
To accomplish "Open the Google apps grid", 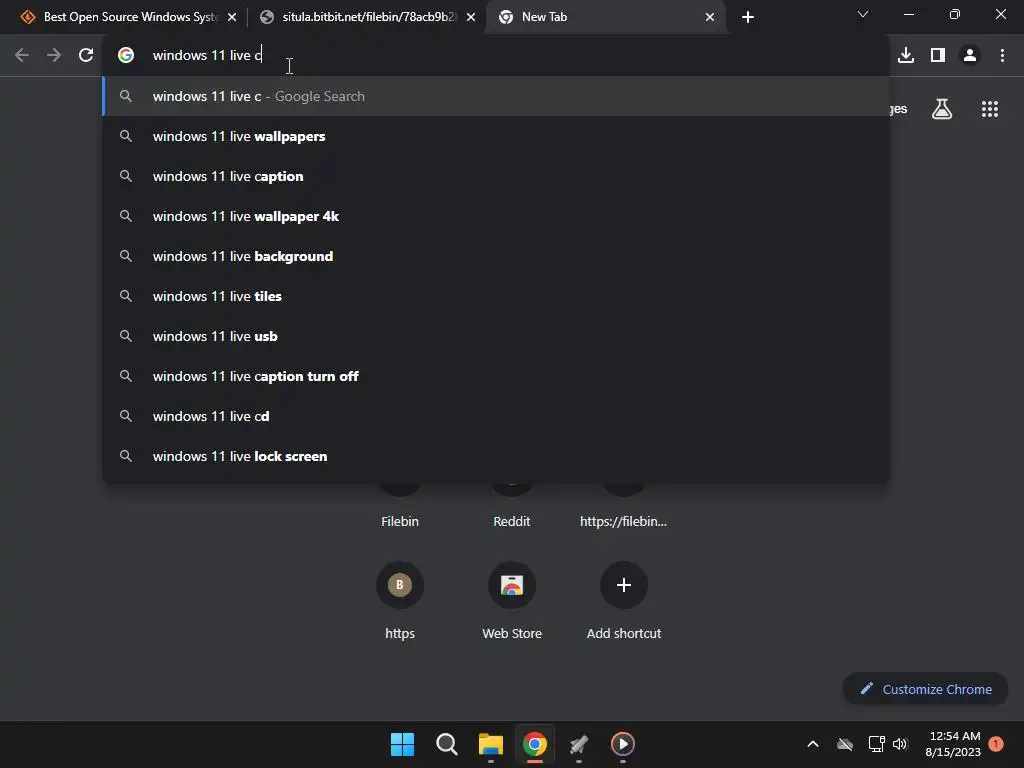I will pos(989,108).
